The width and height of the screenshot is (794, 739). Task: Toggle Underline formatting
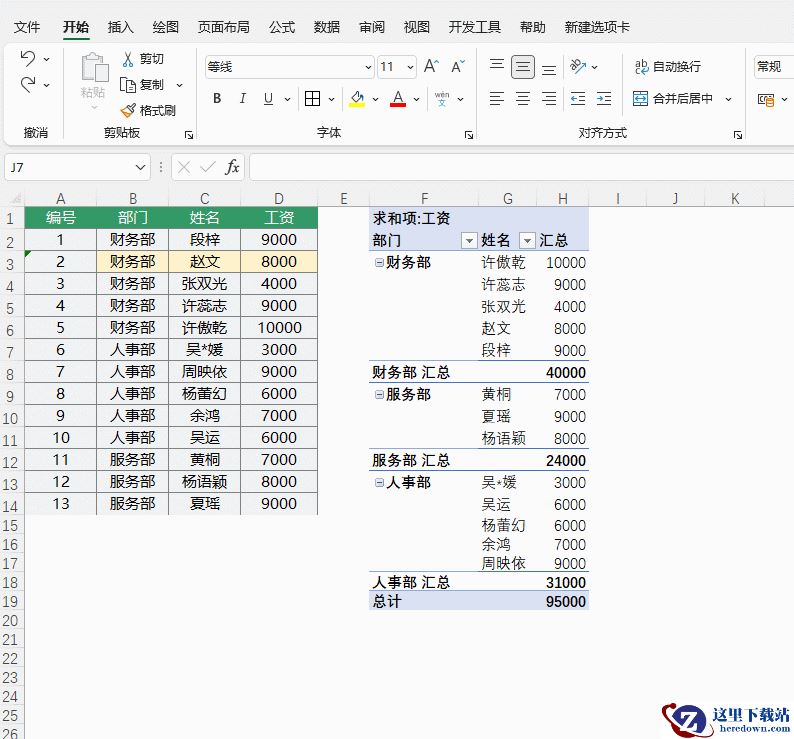tap(268, 98)
